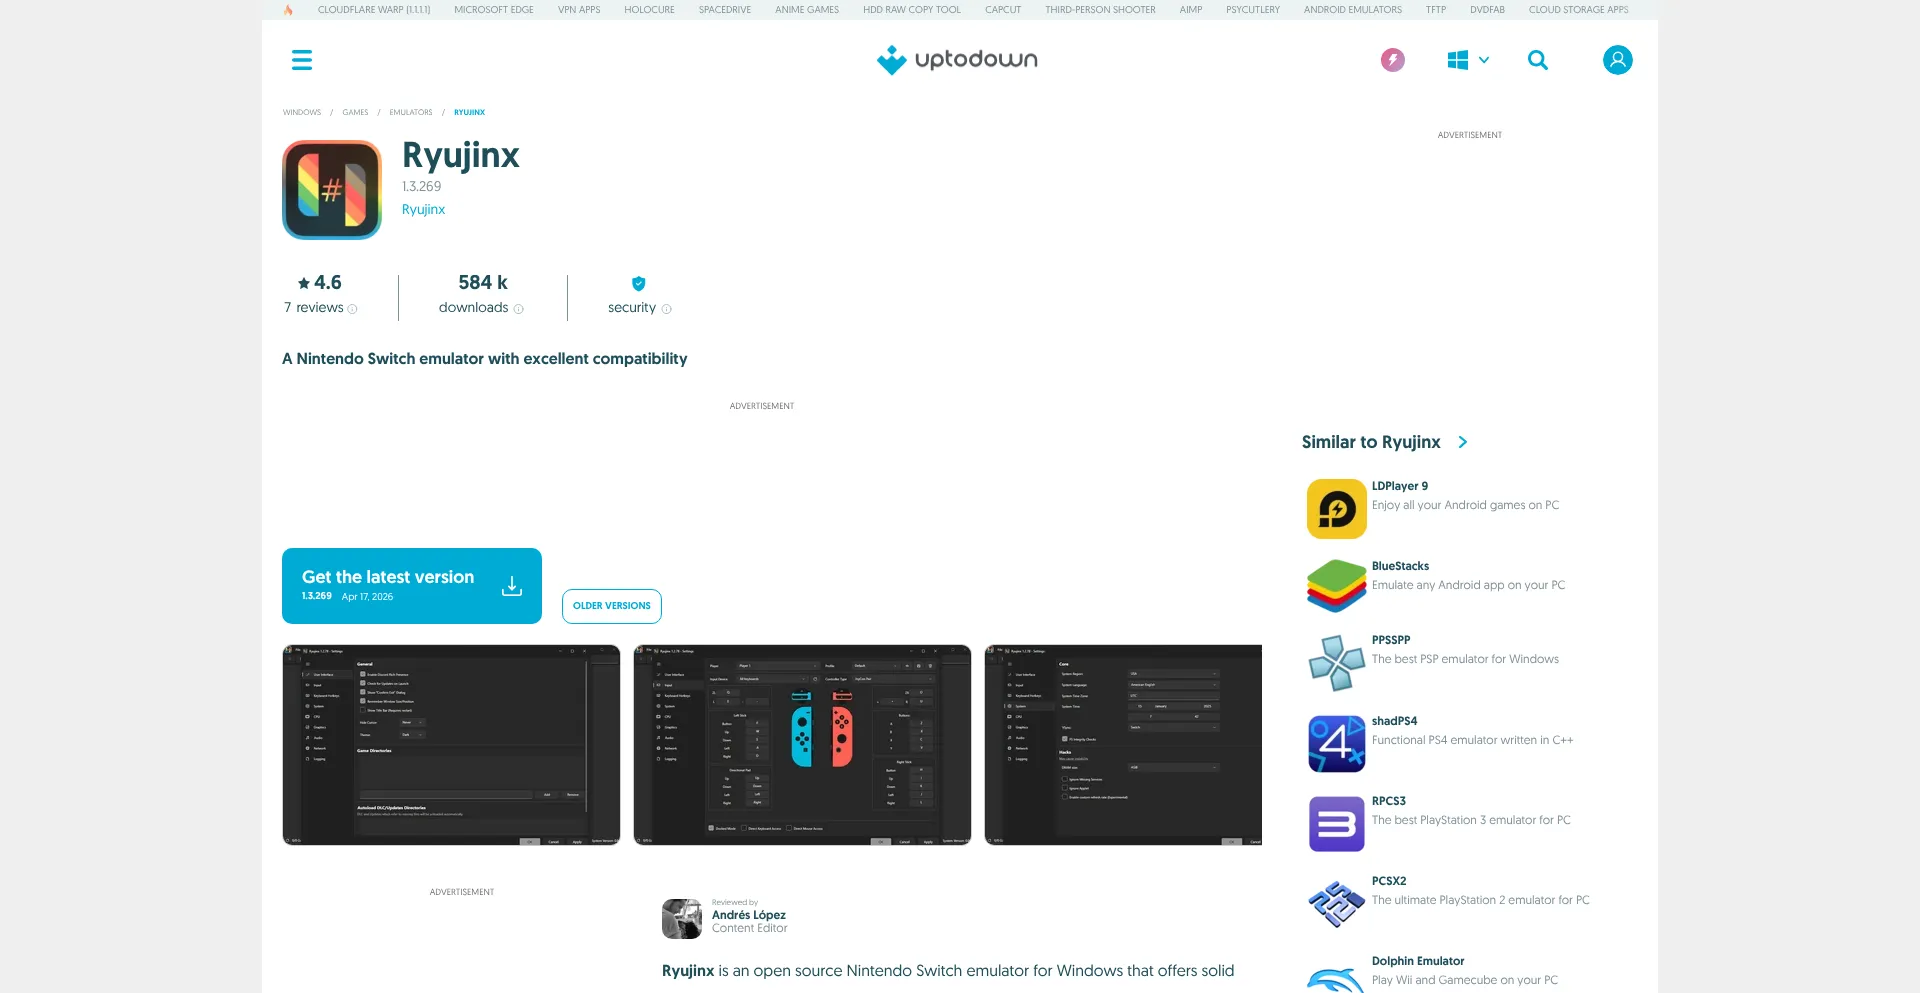
Task: Open the site search
Action: [x=1538, y=60]
